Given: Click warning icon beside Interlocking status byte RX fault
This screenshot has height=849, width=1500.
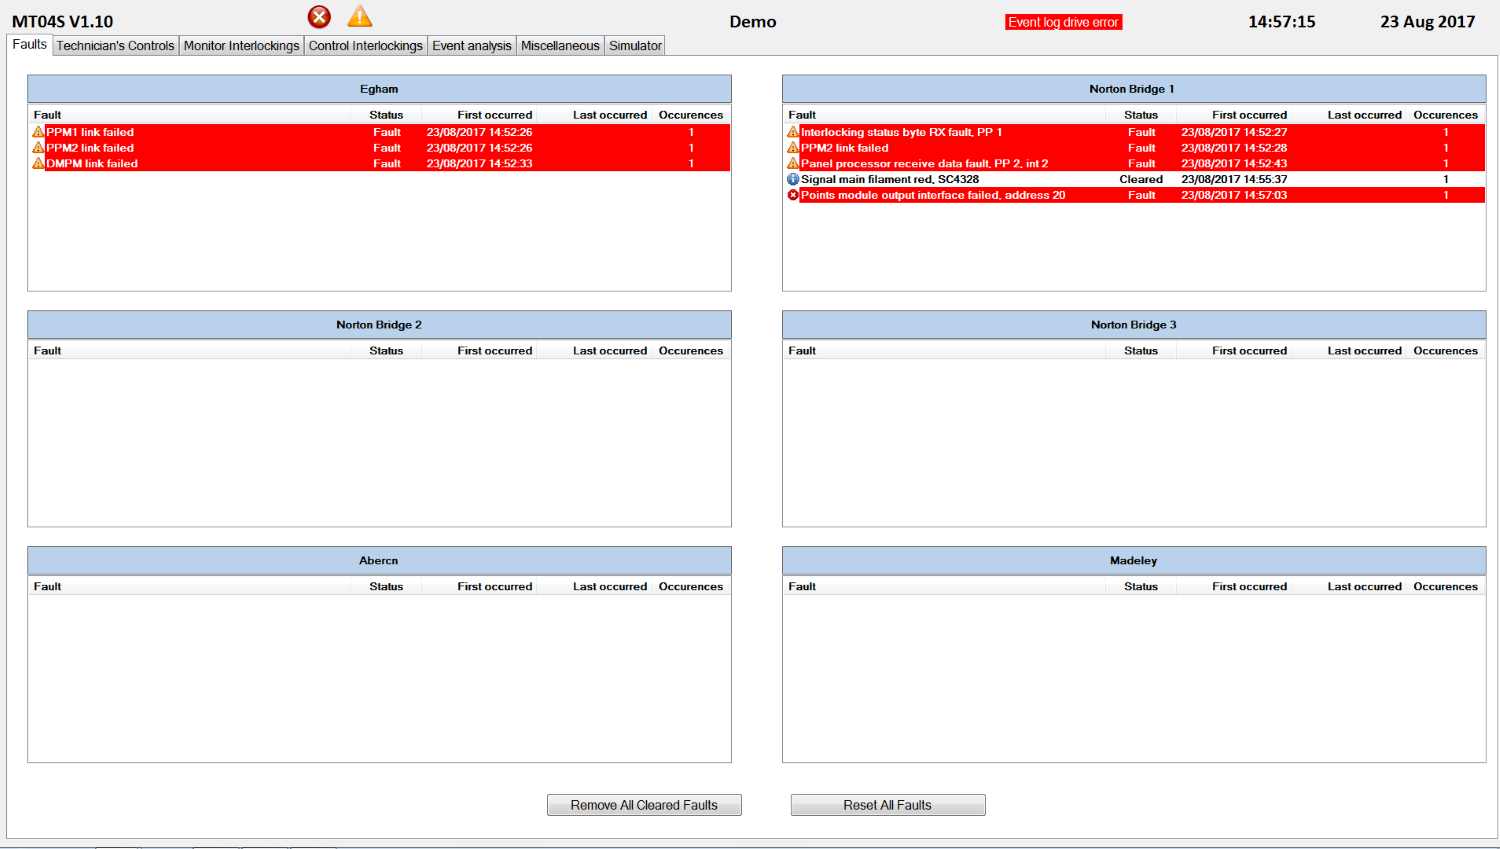Looking at the screenshot, I should [793, 132].
